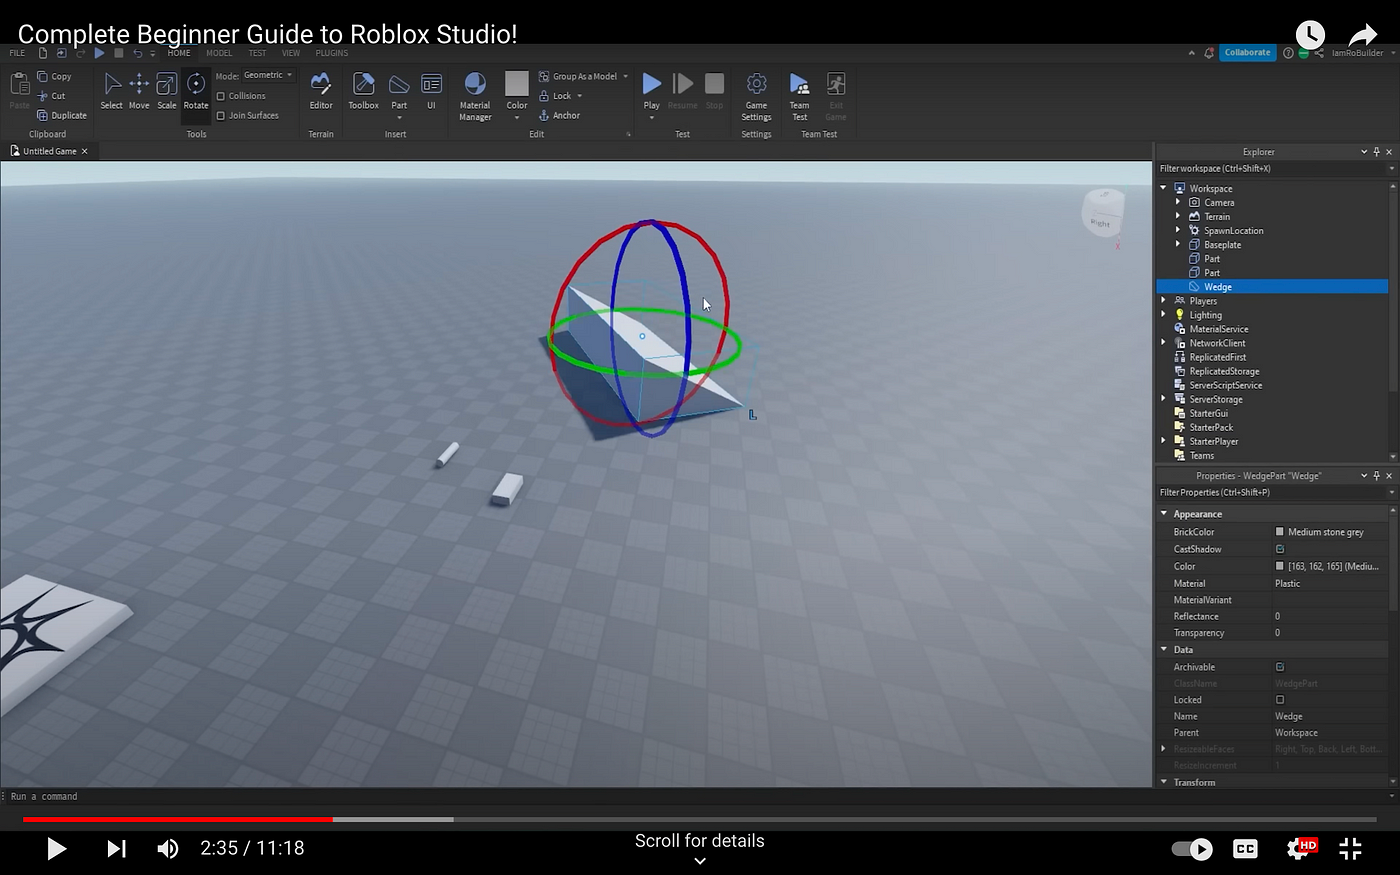Enable Join Surfaces checkbox

pos(221,115)
